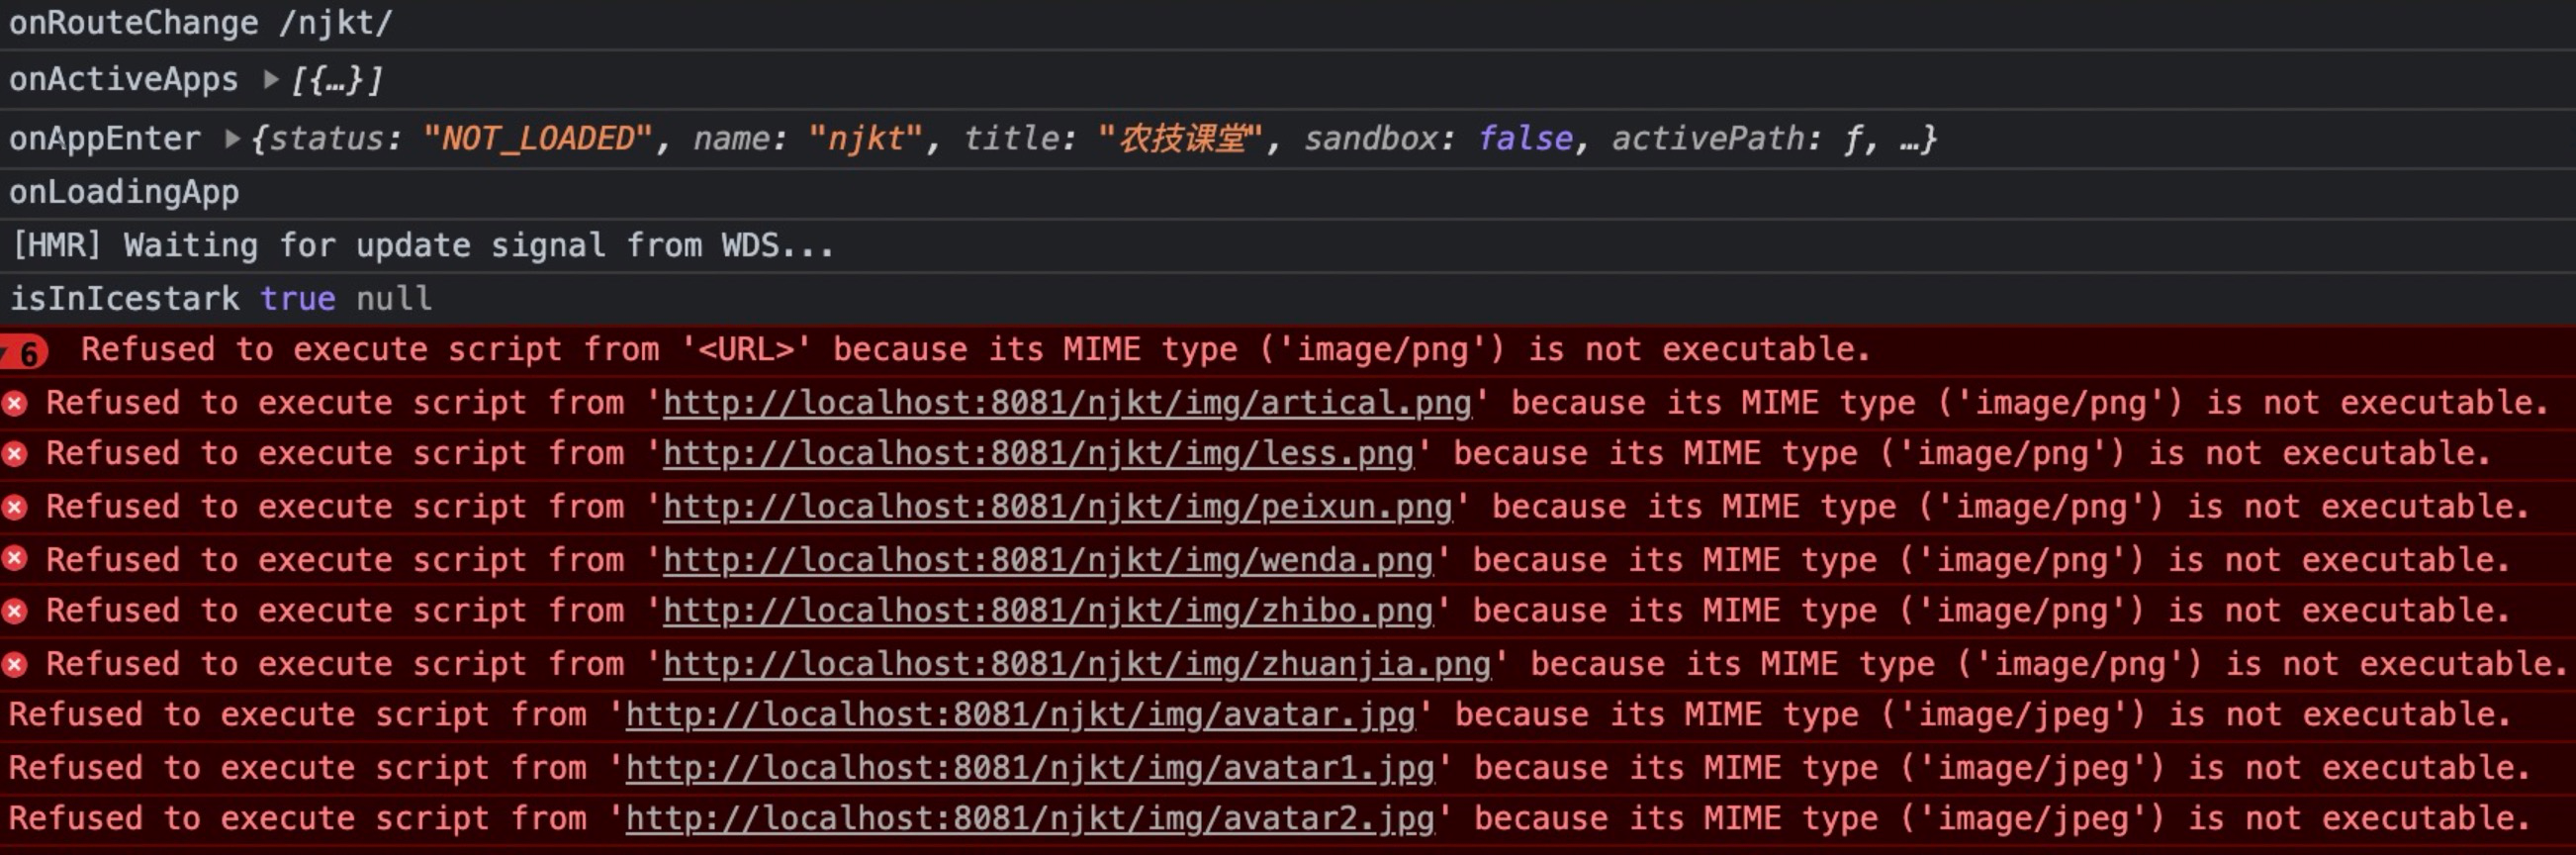Click the '"NOT_LOADED"' status value

coord(537,138)
